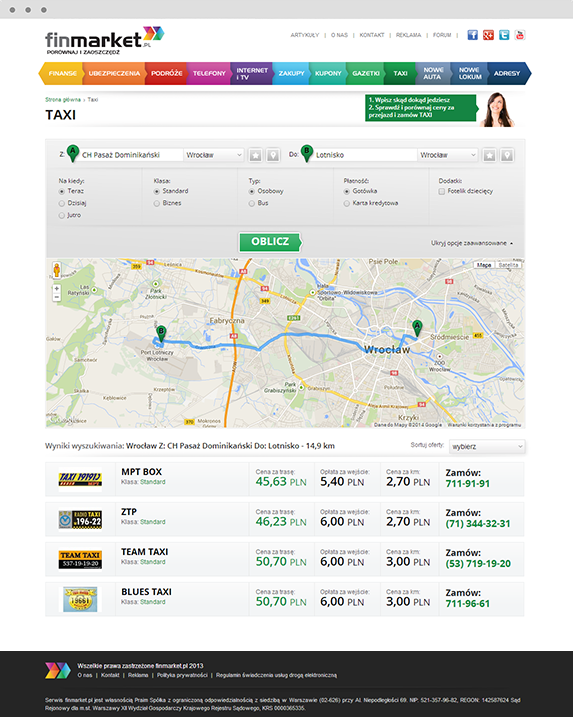
Task: Open the footer Regulamin świadczenia usług link
Action: point(276,675)
